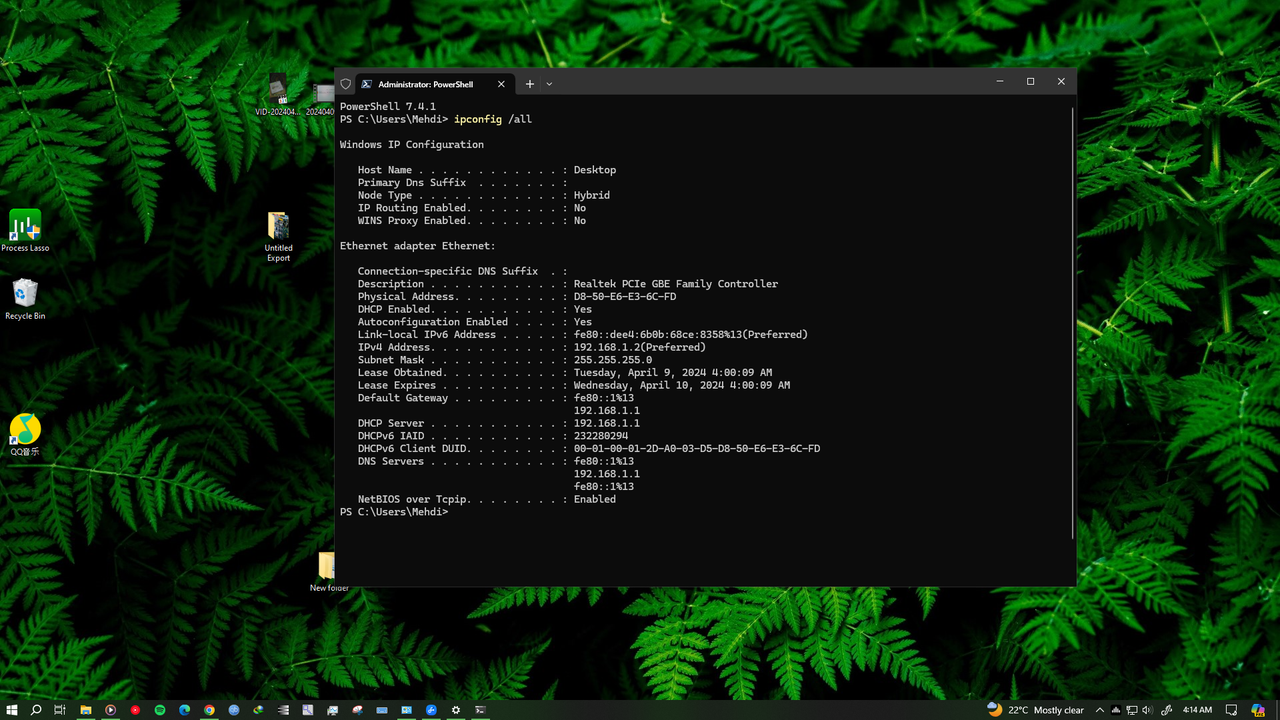Viewport: 1280px width, 720px height.
Task: Click the administrator shield icon in title bar
Action: (x=345, y=84)
